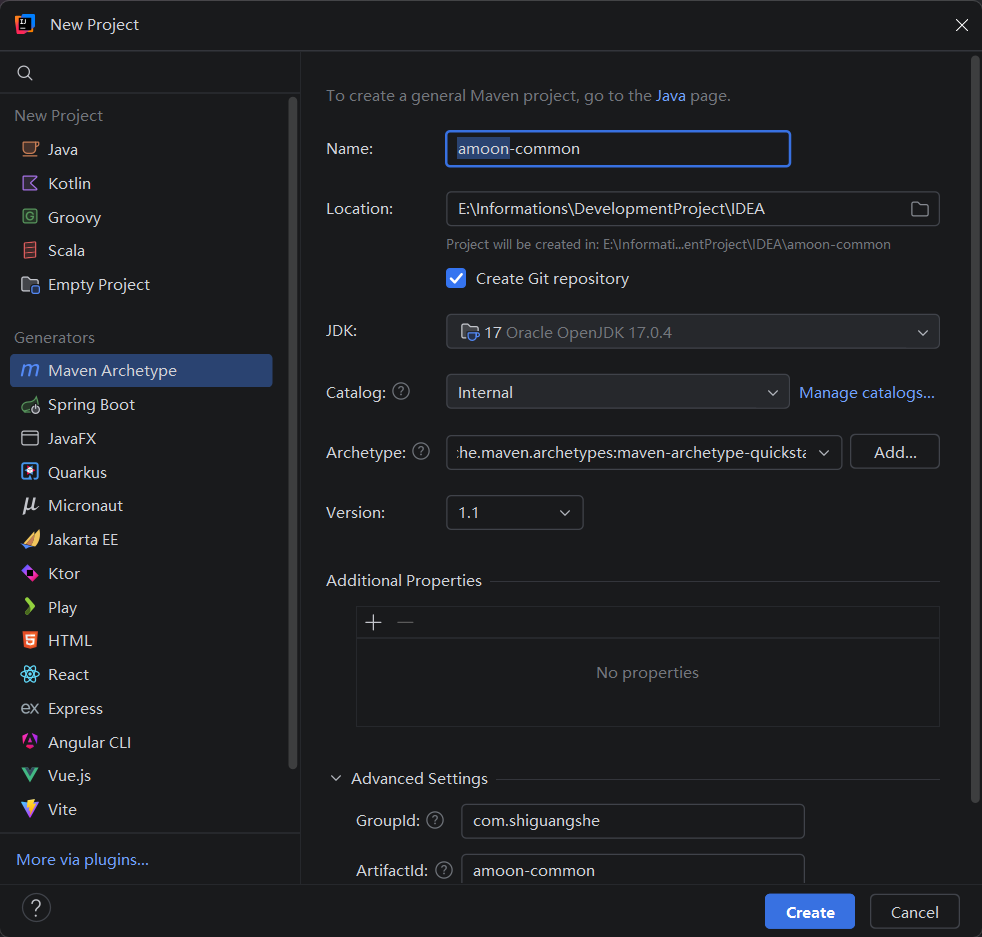Open help via the question mark button

[x=36, y=908]
